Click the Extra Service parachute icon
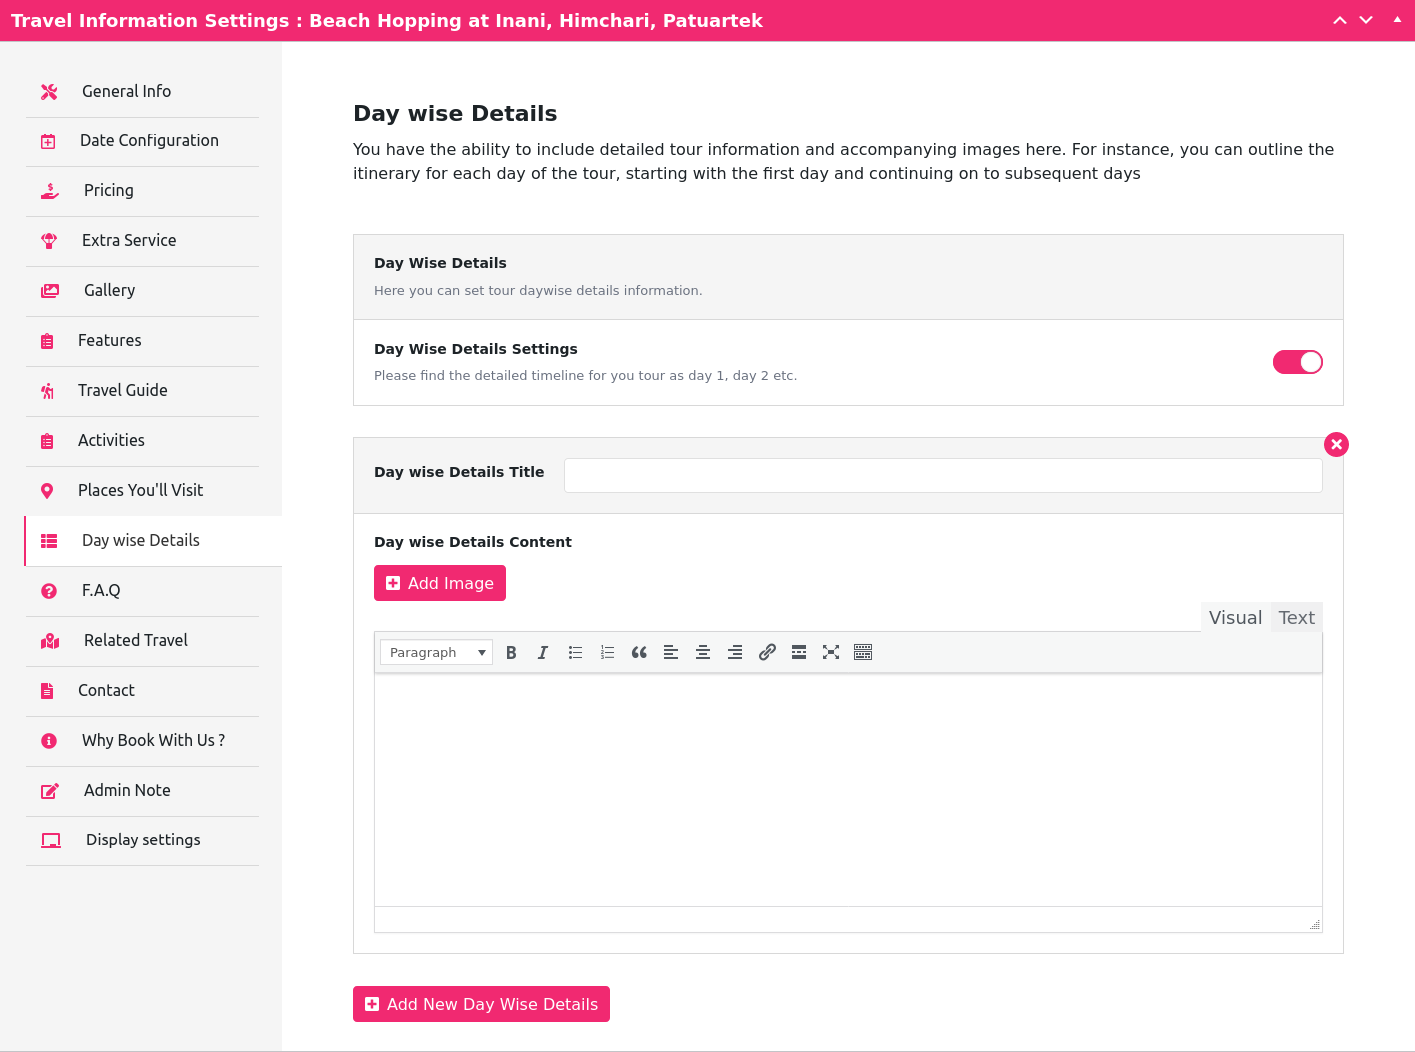This screenshot has height=1052, width=1415. click(49, 241)
